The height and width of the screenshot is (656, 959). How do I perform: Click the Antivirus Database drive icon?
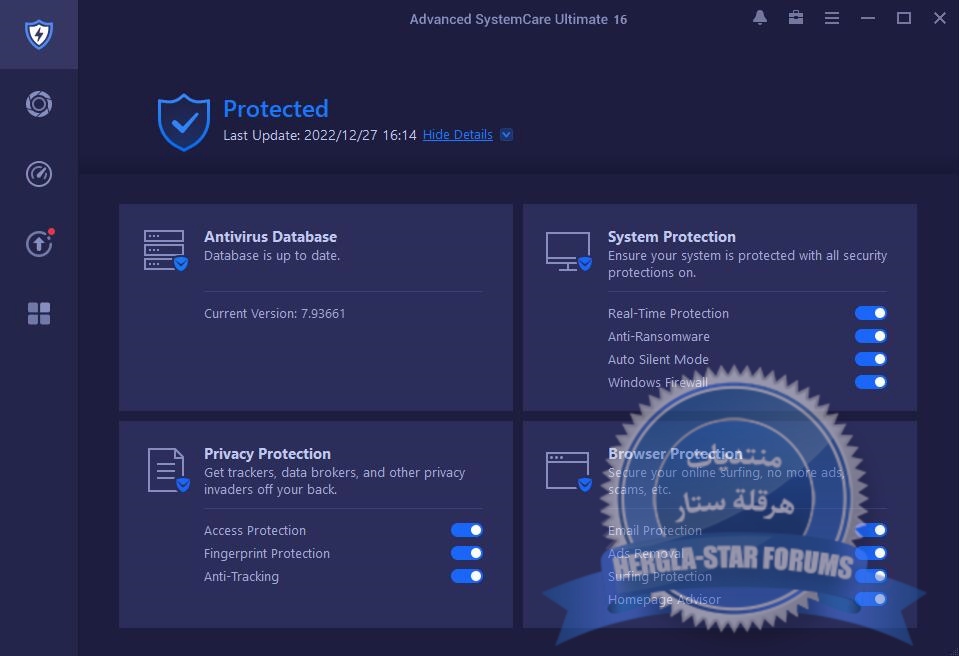pyautogui.click(x=163, y=250)
